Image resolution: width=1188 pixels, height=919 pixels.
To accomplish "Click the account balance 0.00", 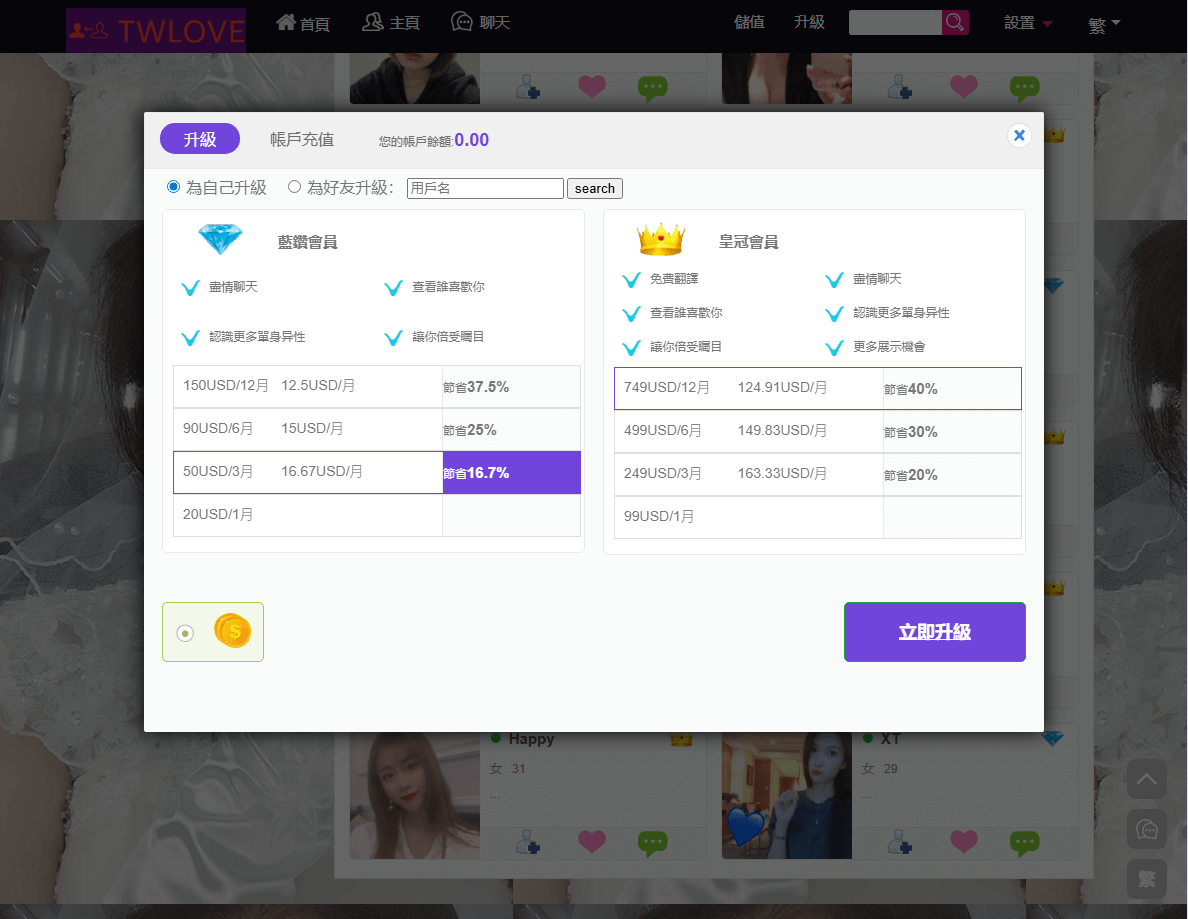I will [471, 140].
